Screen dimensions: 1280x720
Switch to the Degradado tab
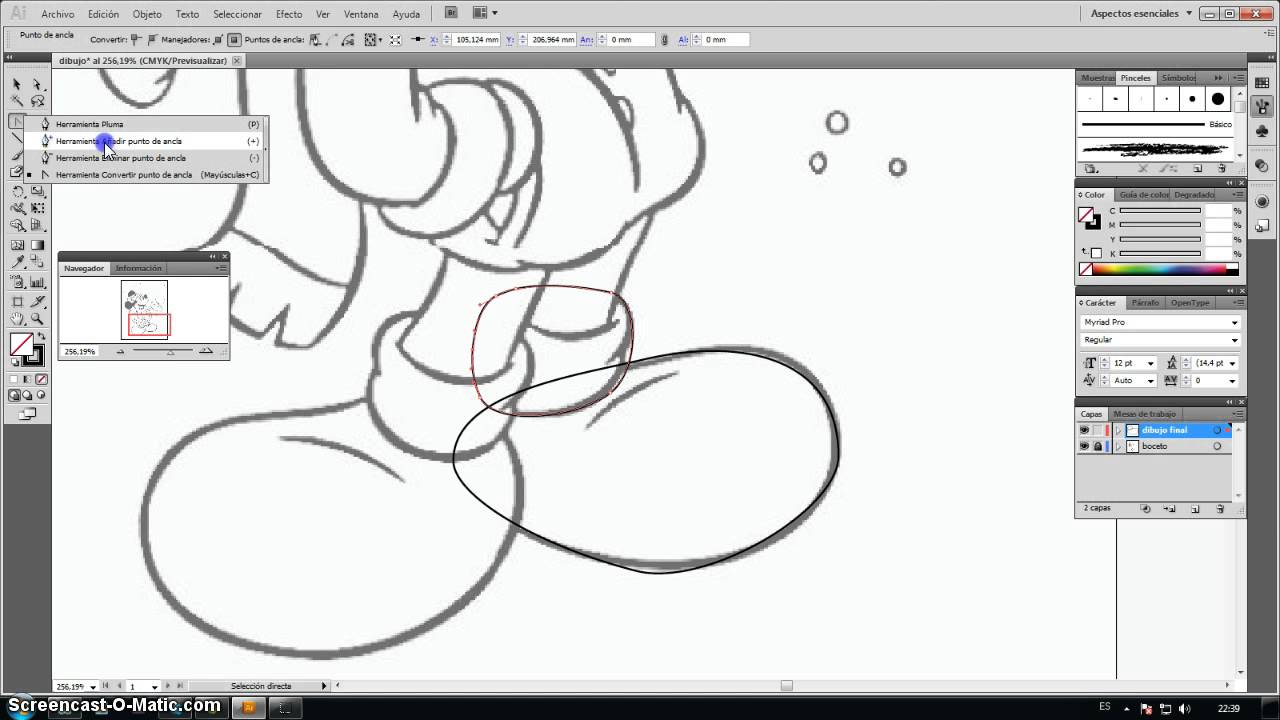tap(1195, 195)
